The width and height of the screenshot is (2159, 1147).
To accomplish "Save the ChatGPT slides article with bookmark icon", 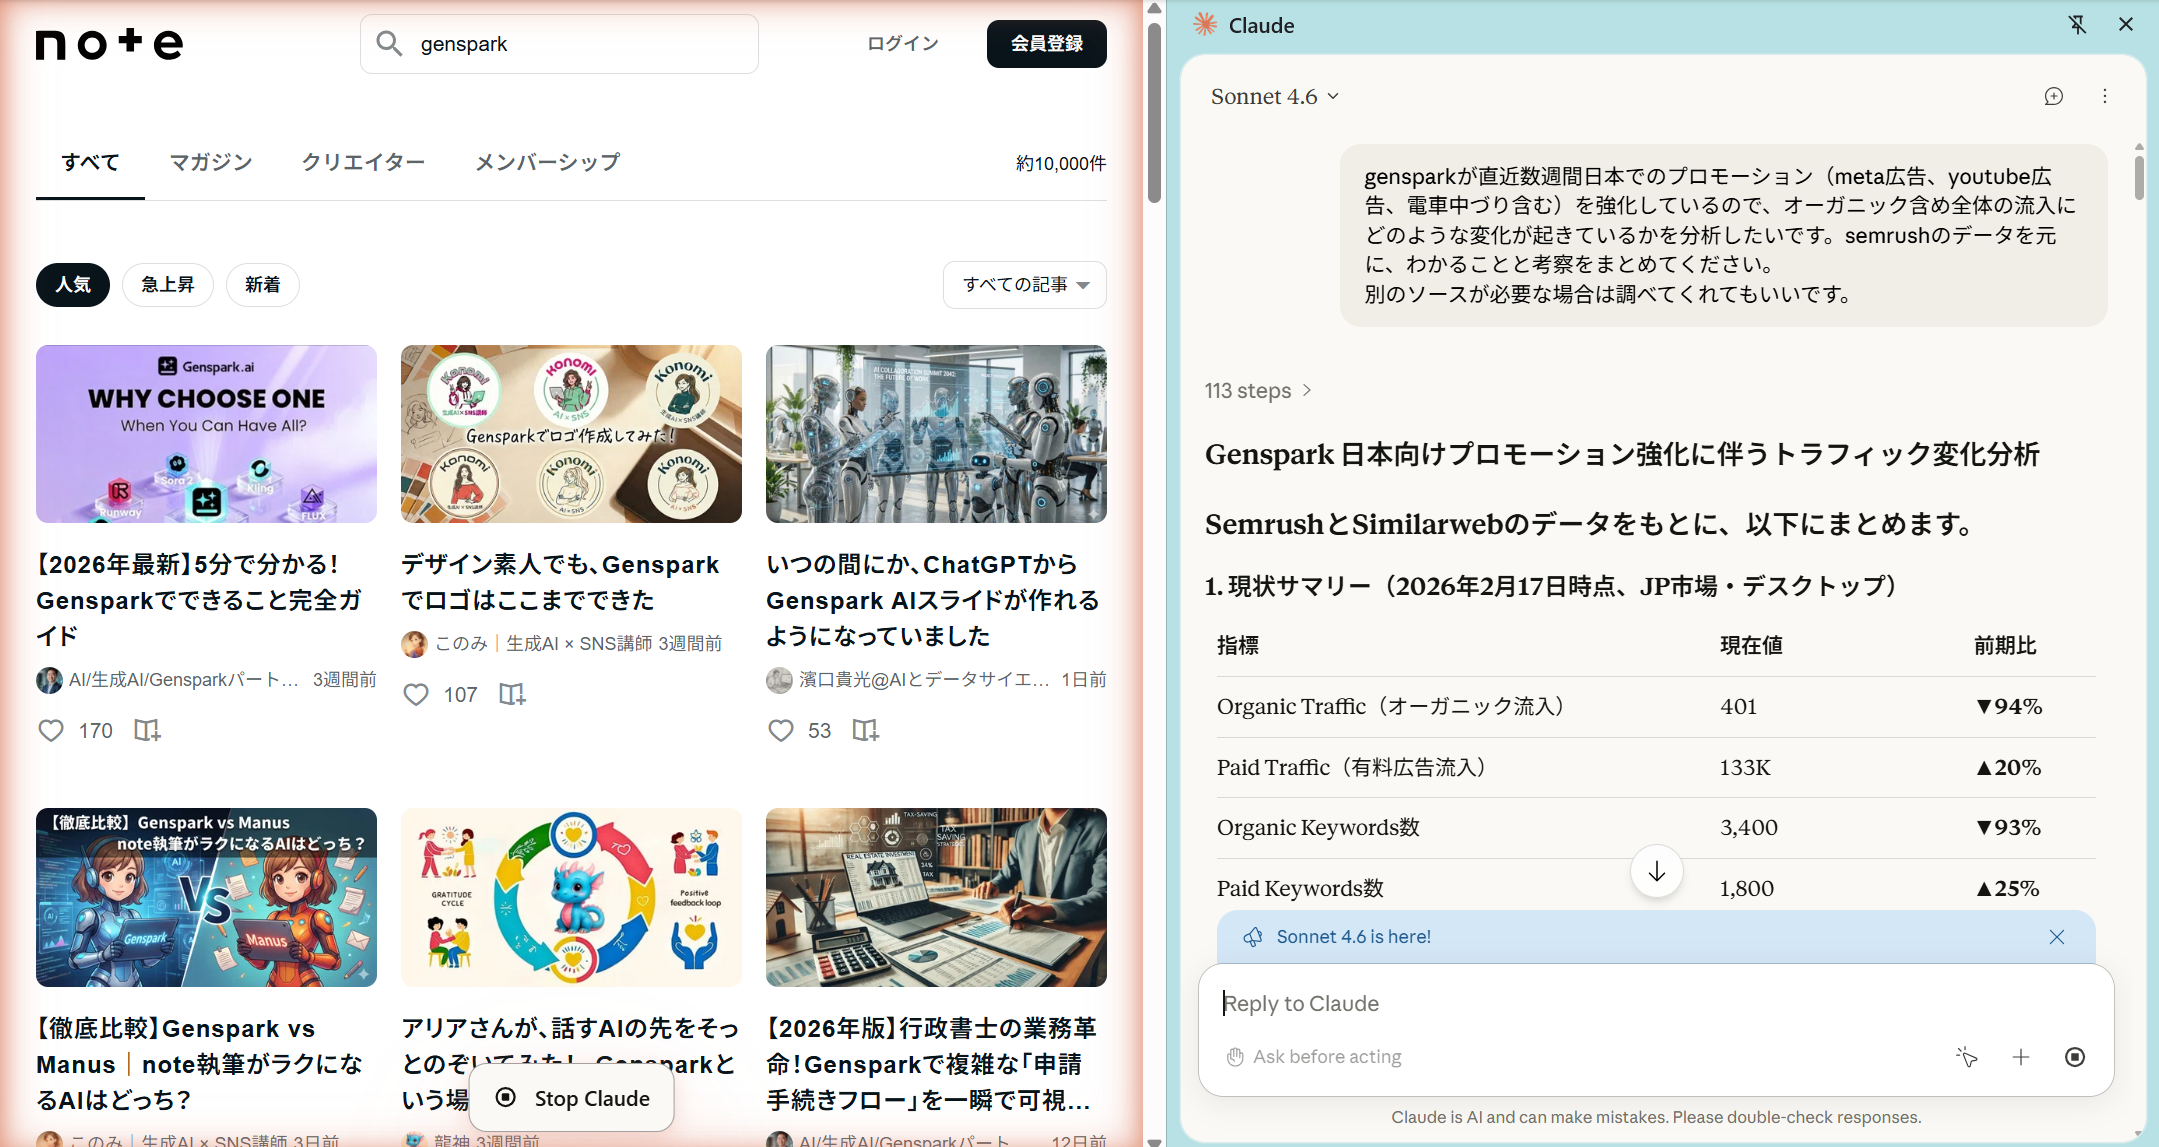I will coord(864,730).
